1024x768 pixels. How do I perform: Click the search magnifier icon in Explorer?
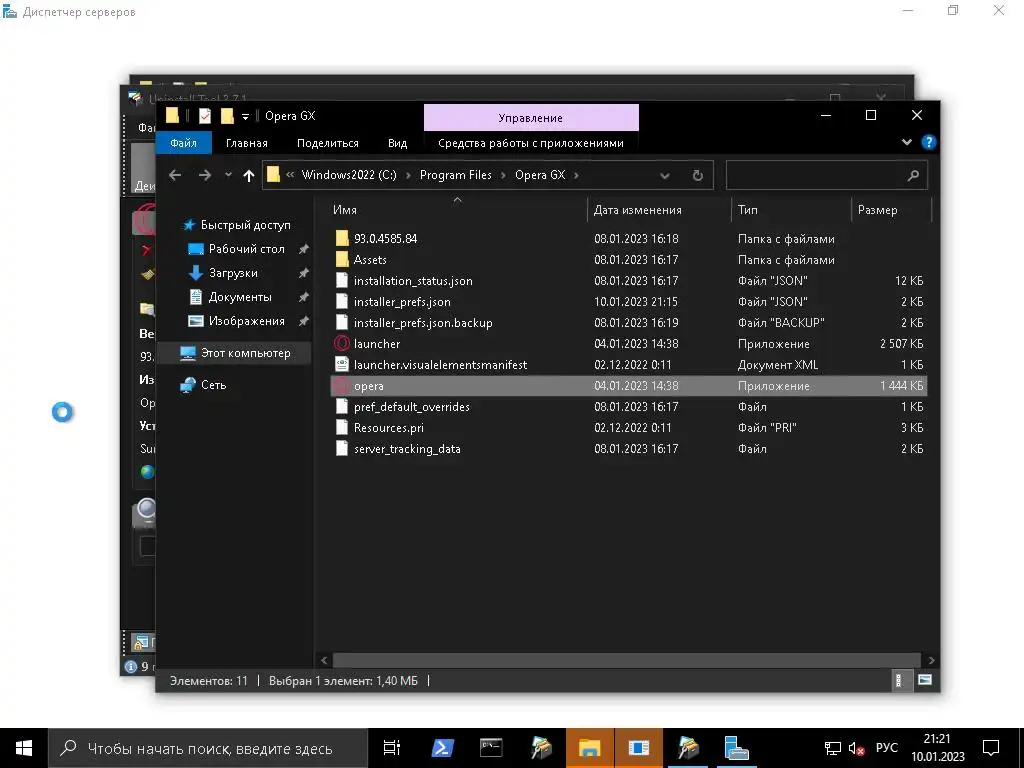(x=913, y=175)
